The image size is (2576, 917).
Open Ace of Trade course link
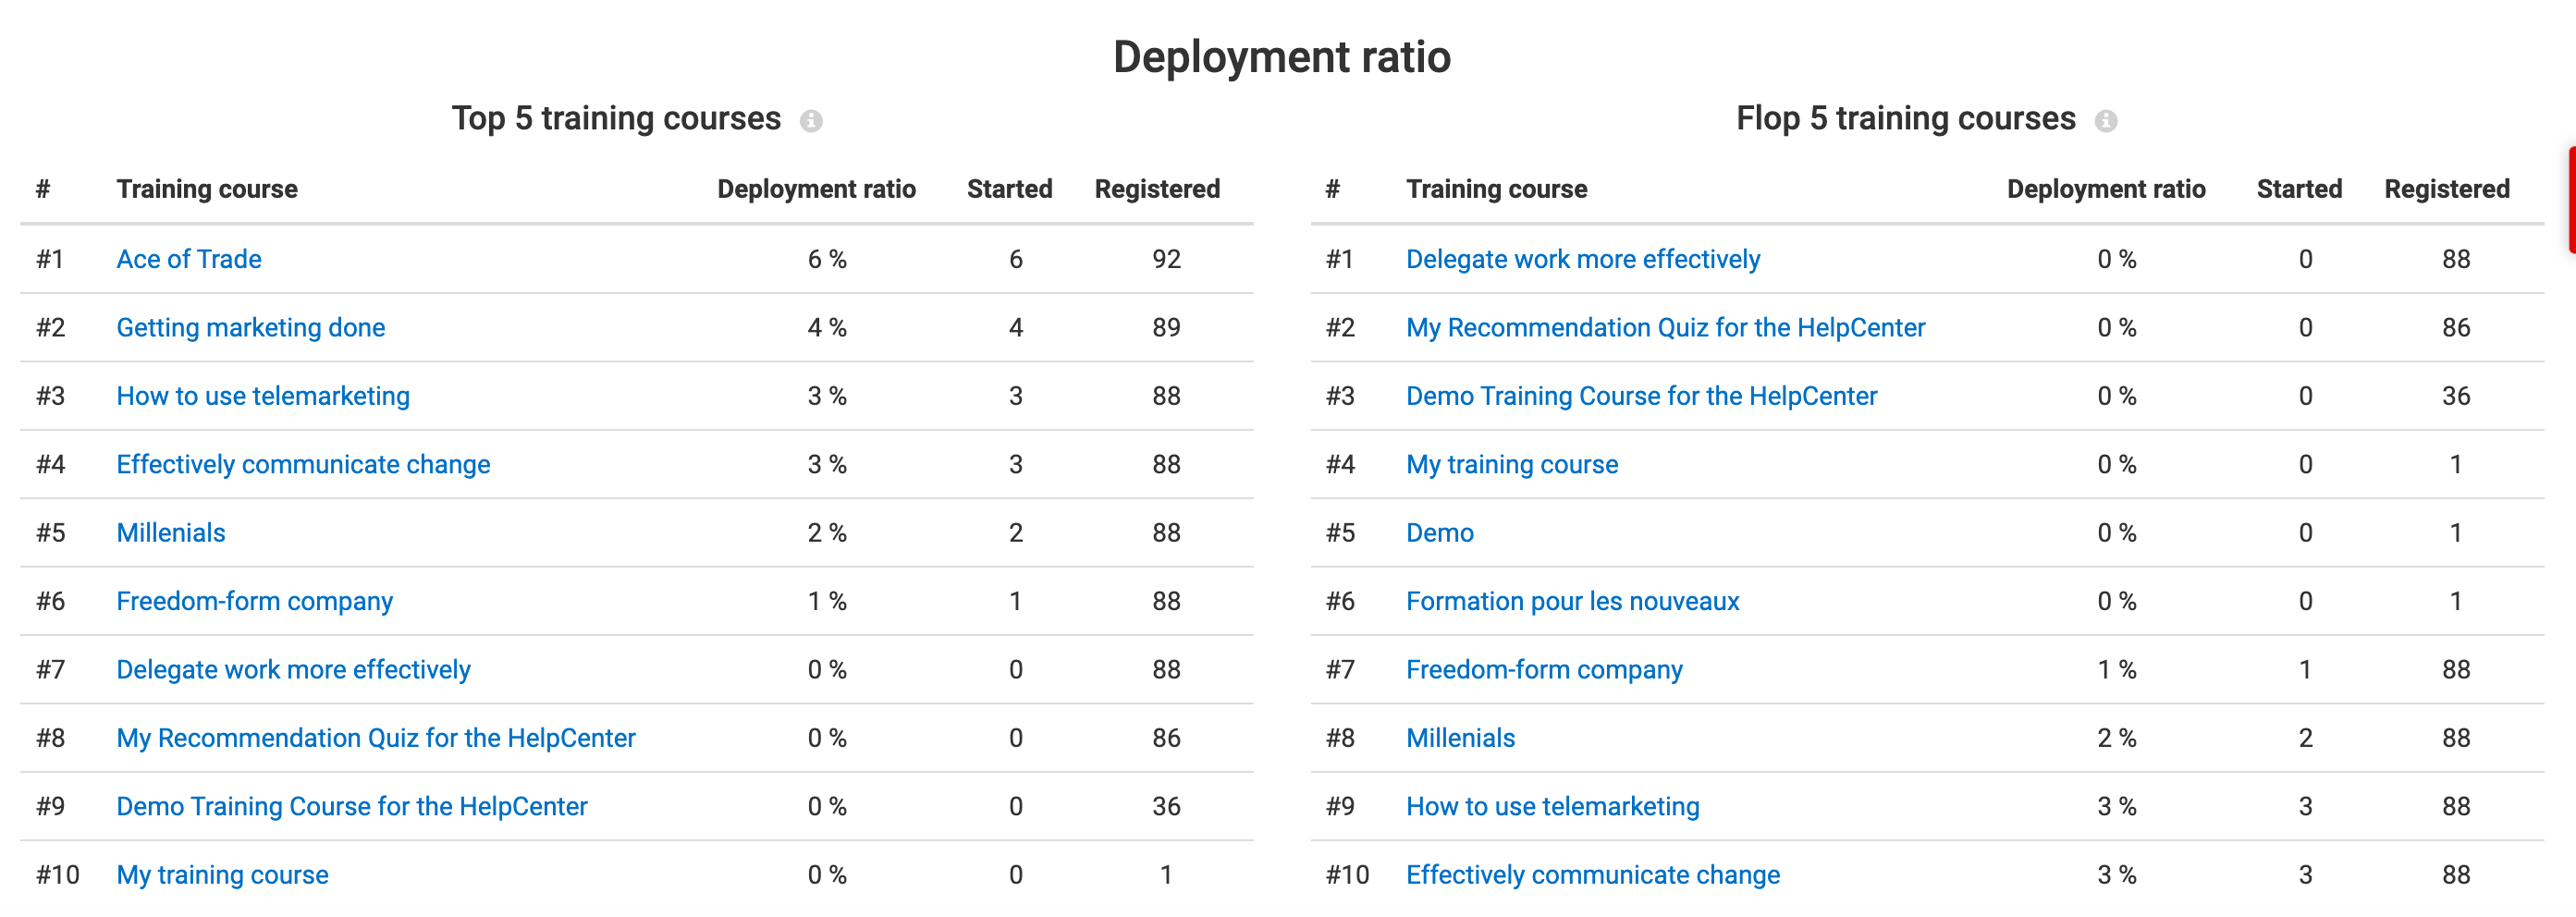(189, 259)
